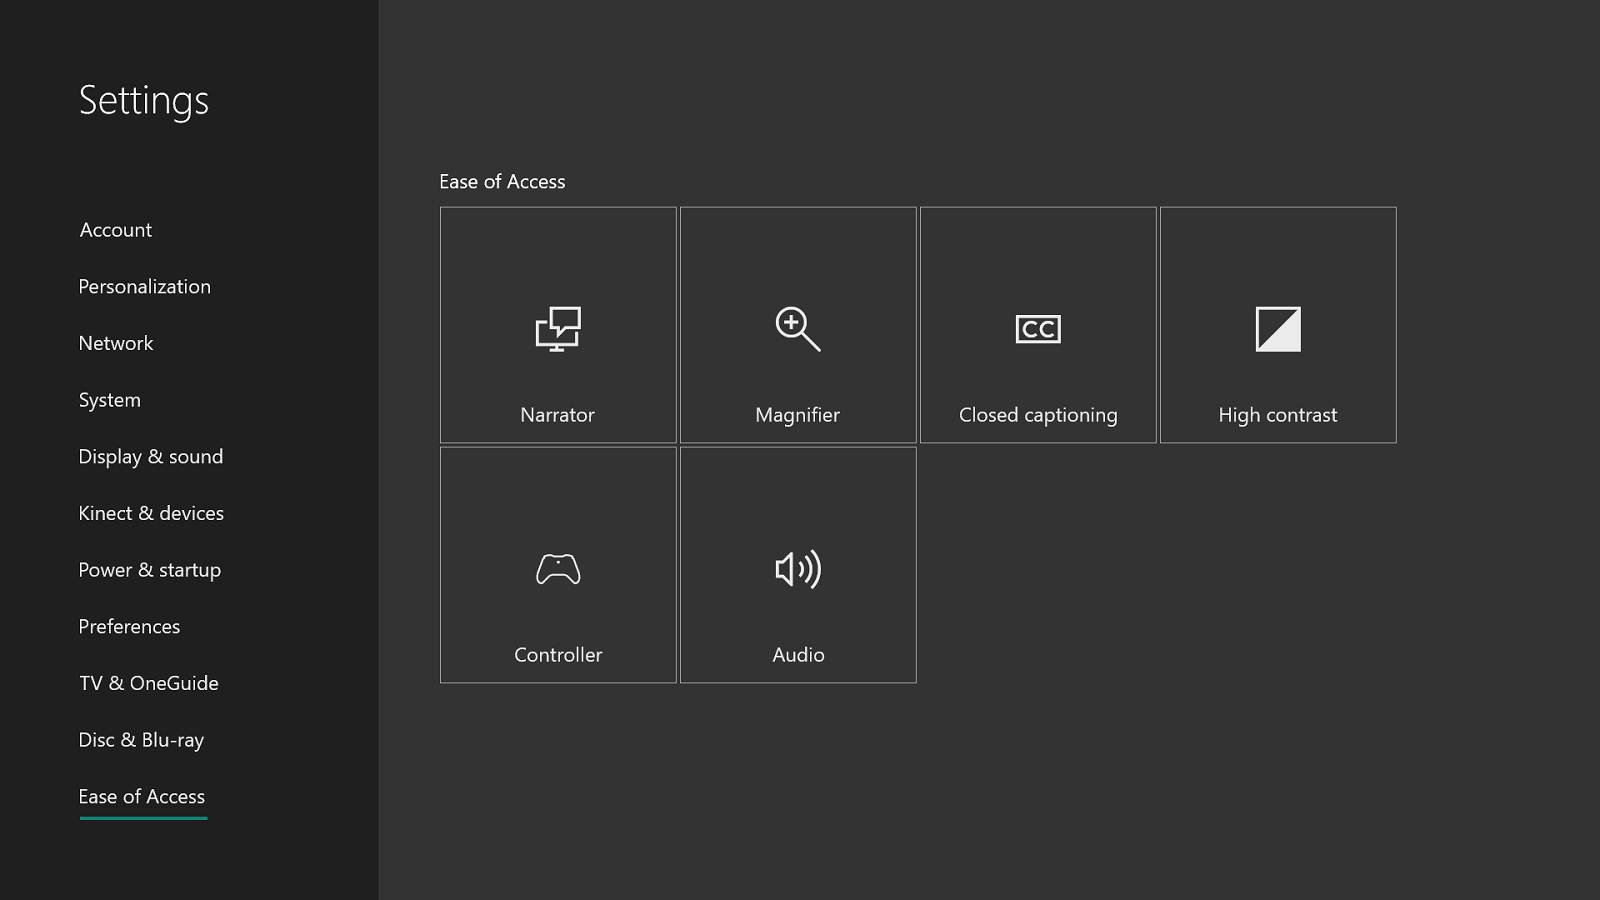Select the Controller gamepad icon
This screenshot has width=1600, height=900.
click(x=558, y=570)
